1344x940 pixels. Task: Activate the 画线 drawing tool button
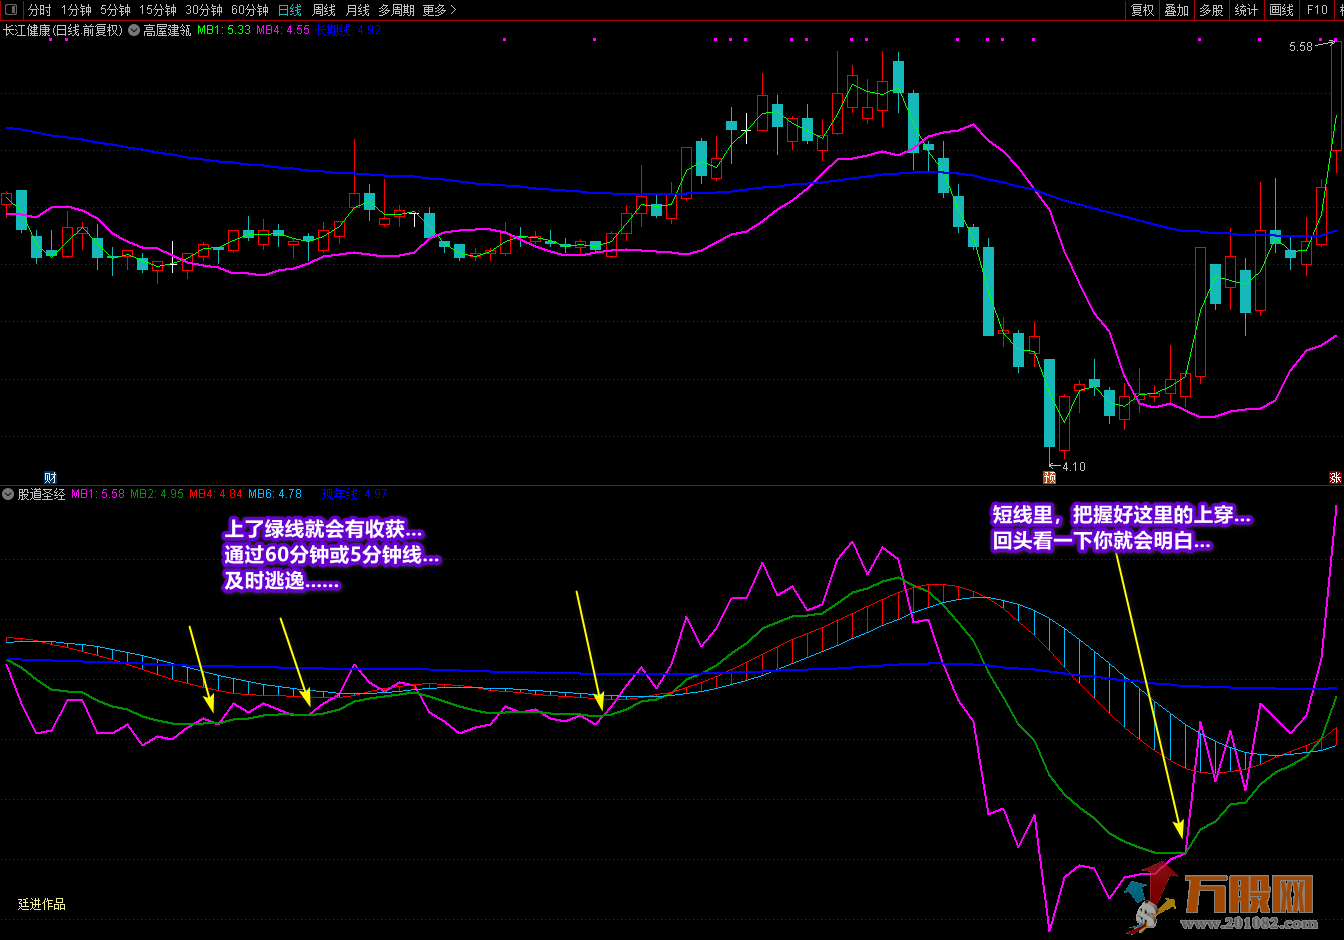[x=1281, y=10]
